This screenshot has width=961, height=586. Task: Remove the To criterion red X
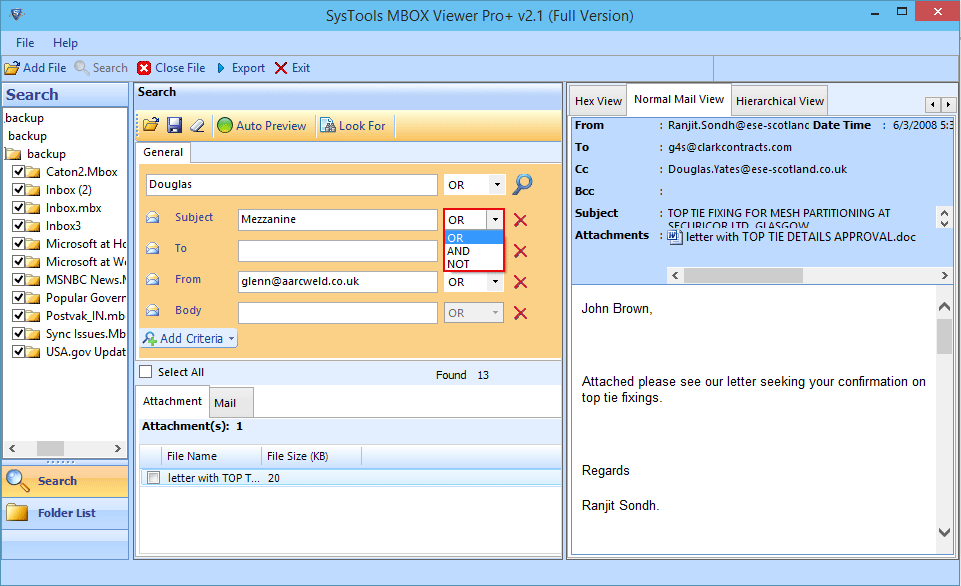coord(520,251)
